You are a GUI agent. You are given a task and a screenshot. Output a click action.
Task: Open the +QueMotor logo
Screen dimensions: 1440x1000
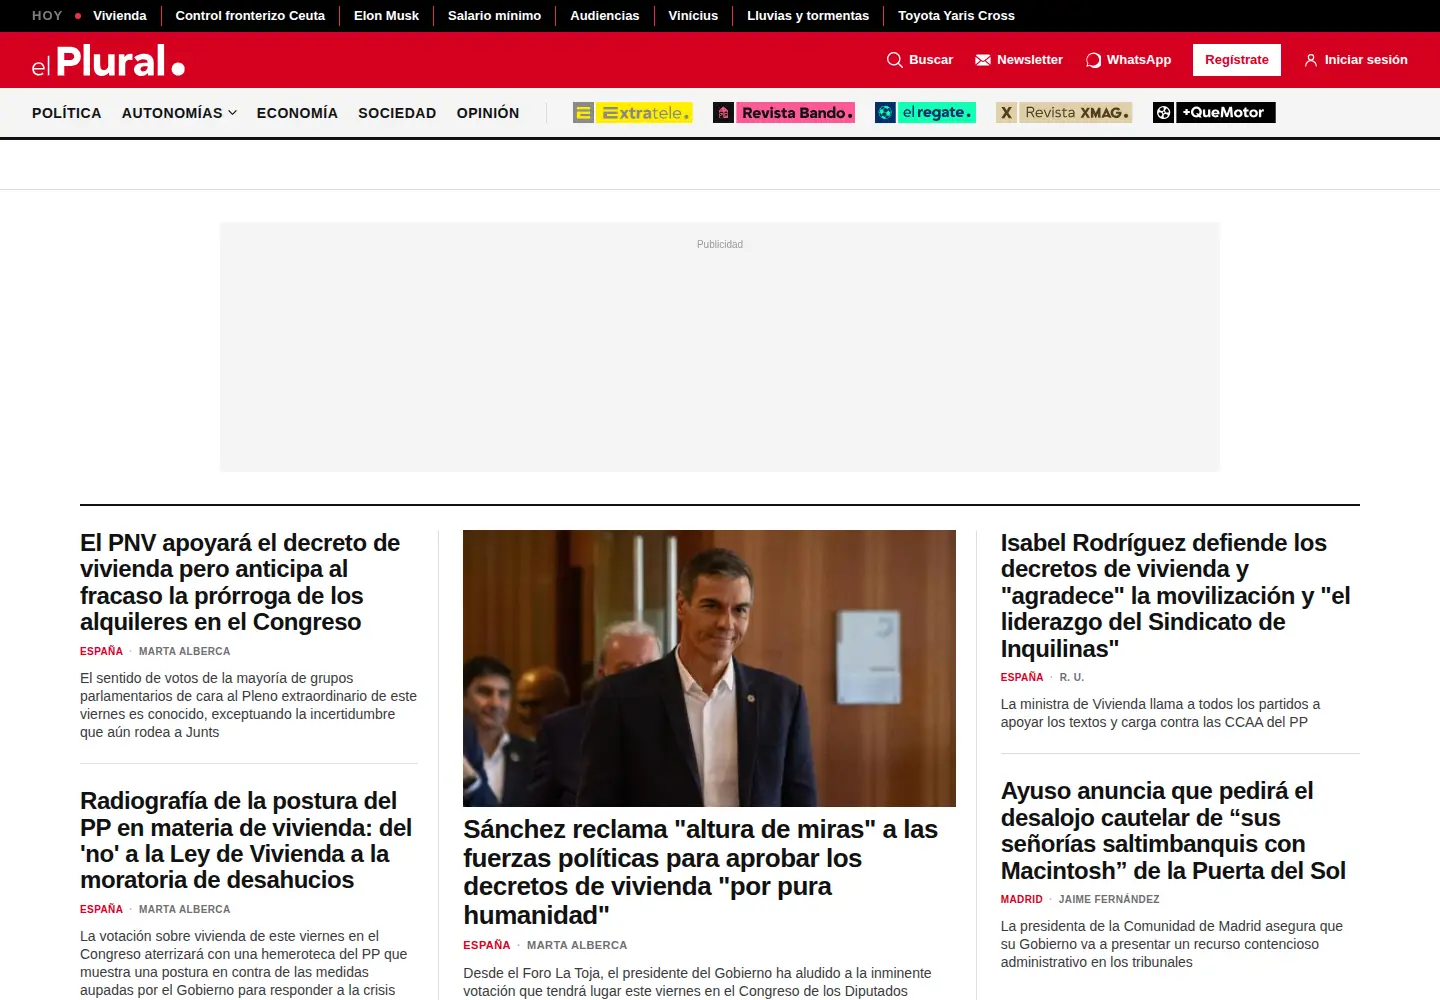(1214, 113)
